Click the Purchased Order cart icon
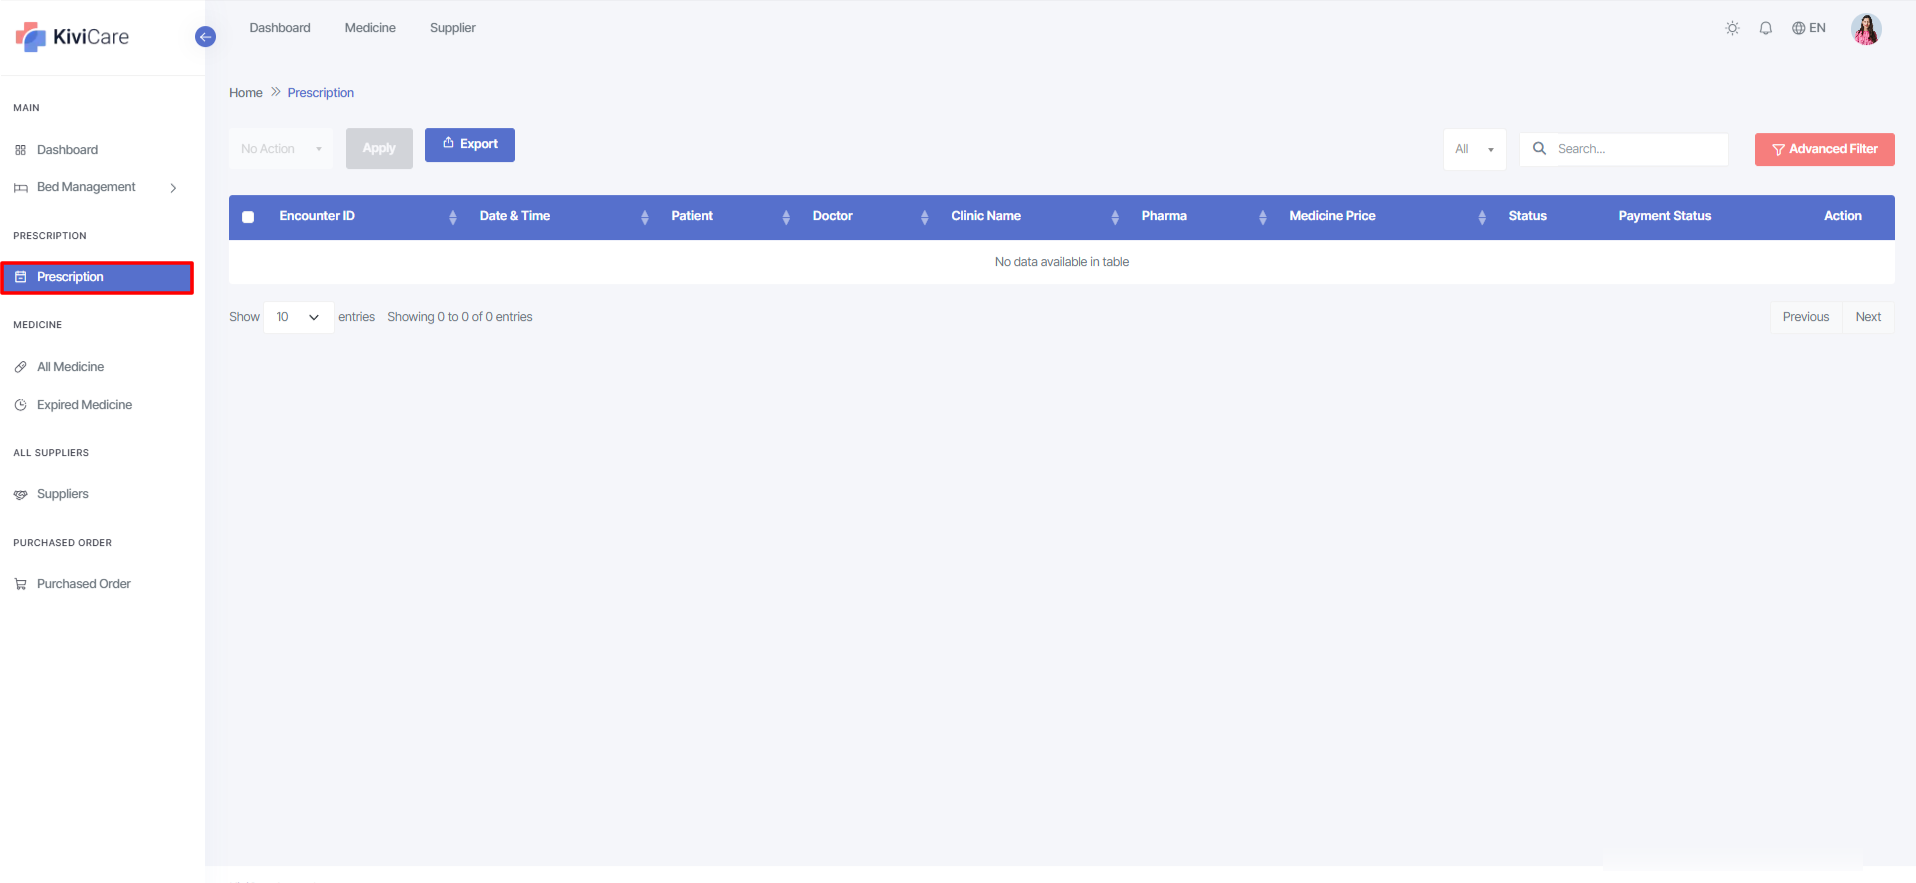1916x883 pixels. (20, 584)
